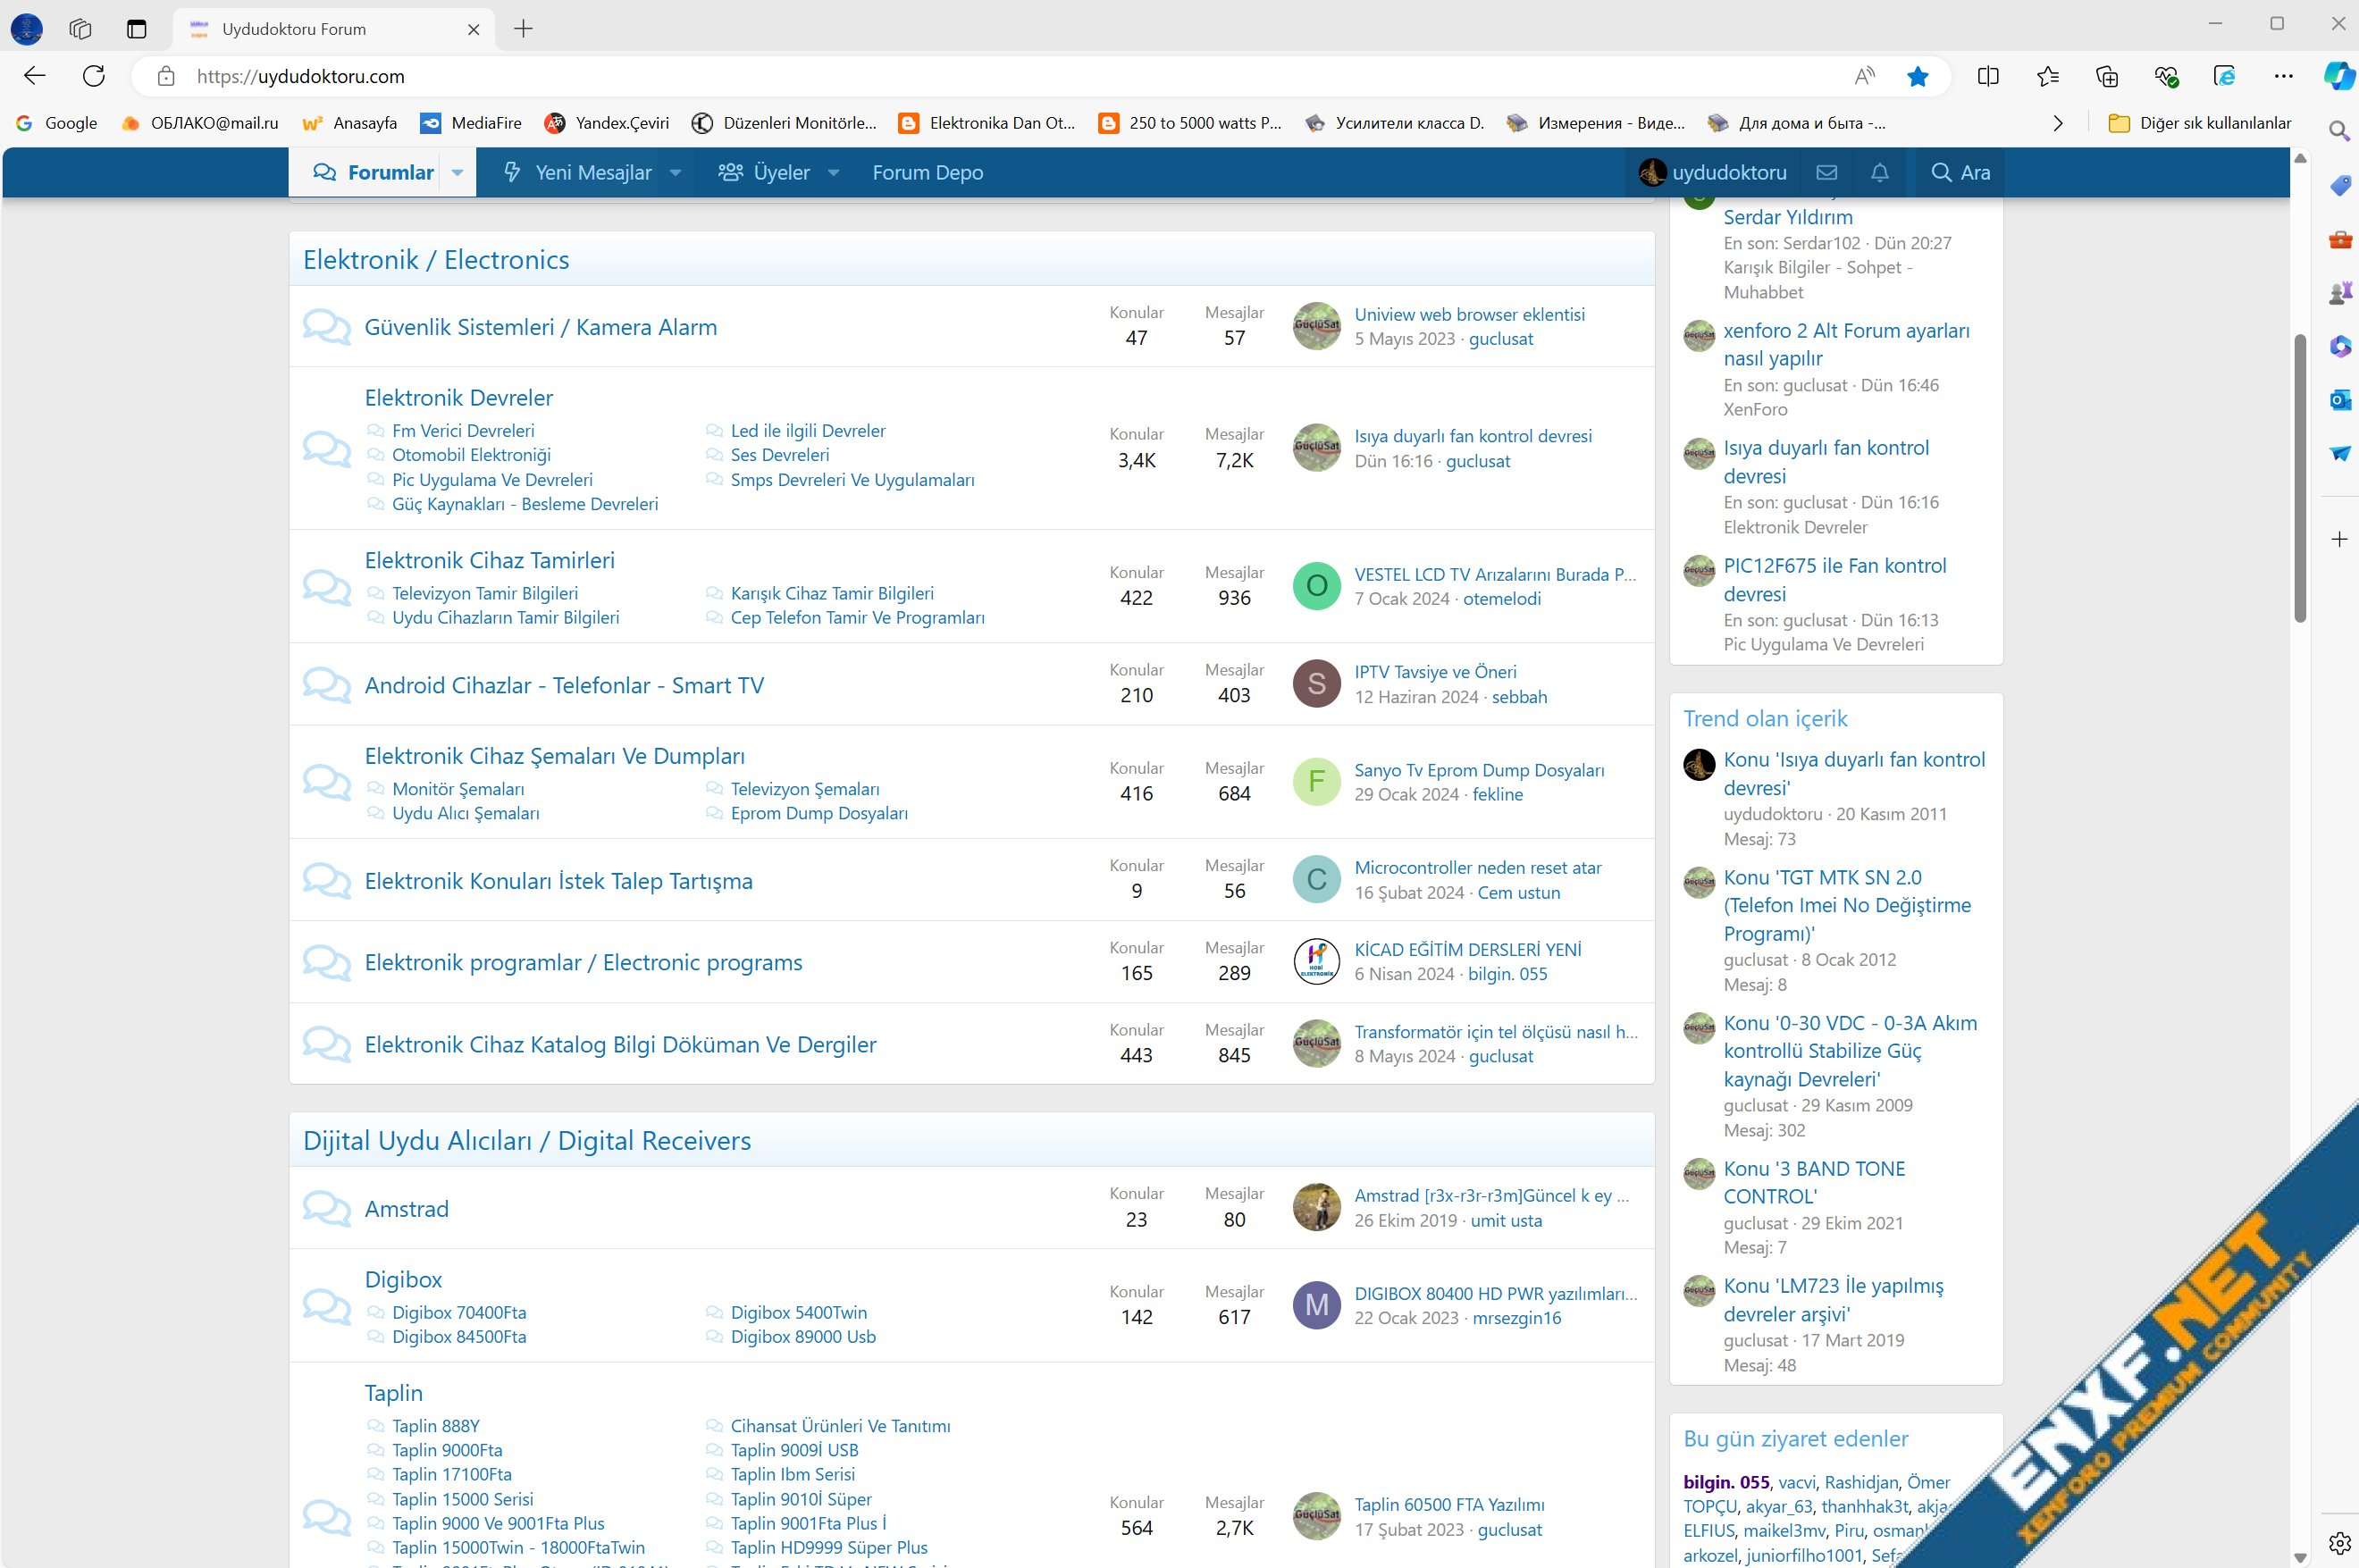The width and height of the screenshot is (2359, 1568).
Task: Open tab actions menu icon
Action: [x=137, y=29]
